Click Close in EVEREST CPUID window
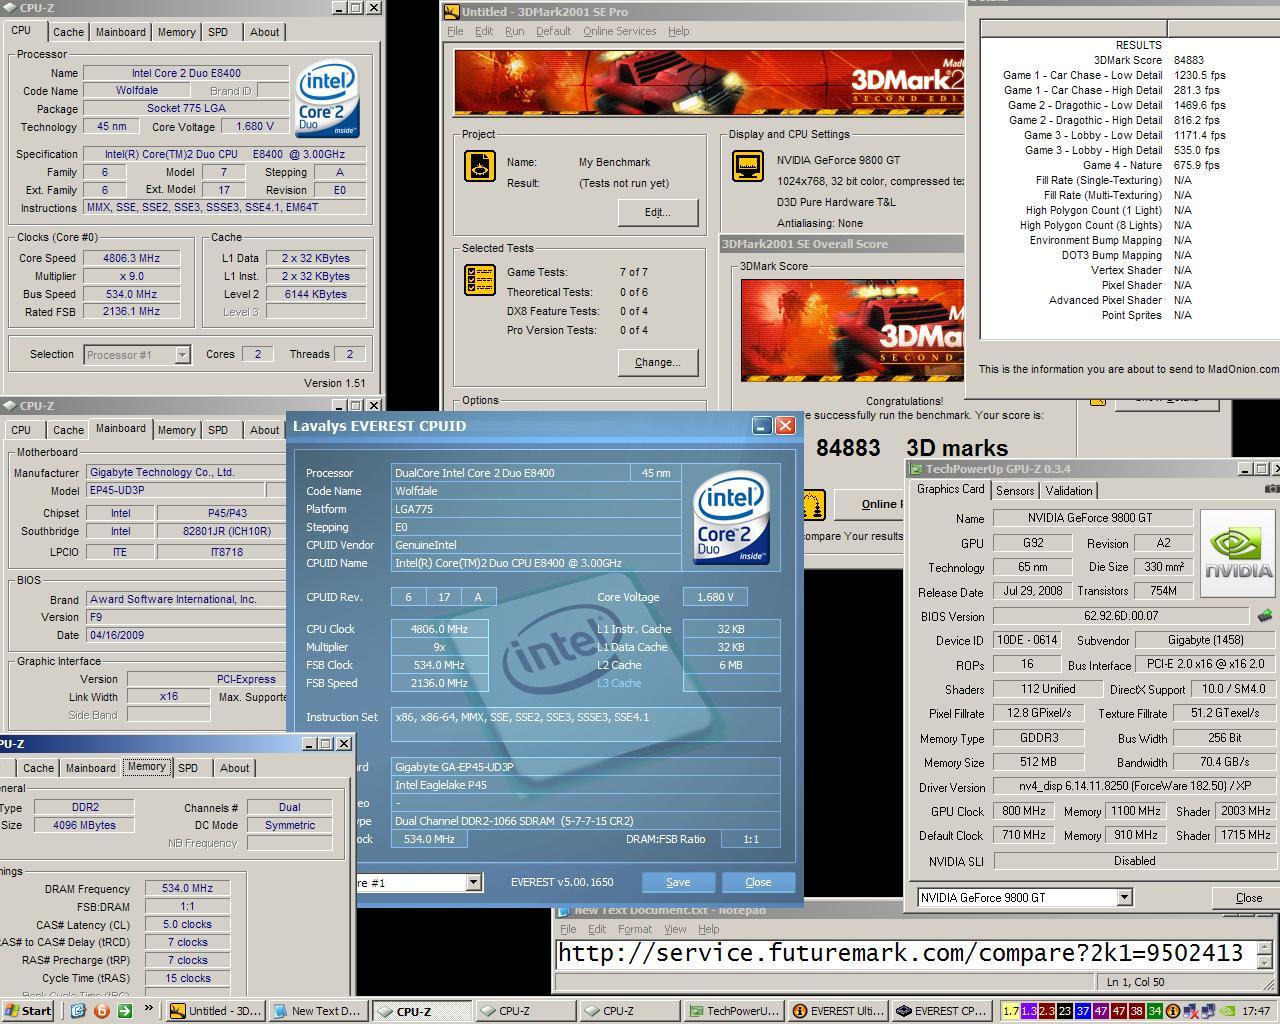 [x=758, y=882]
